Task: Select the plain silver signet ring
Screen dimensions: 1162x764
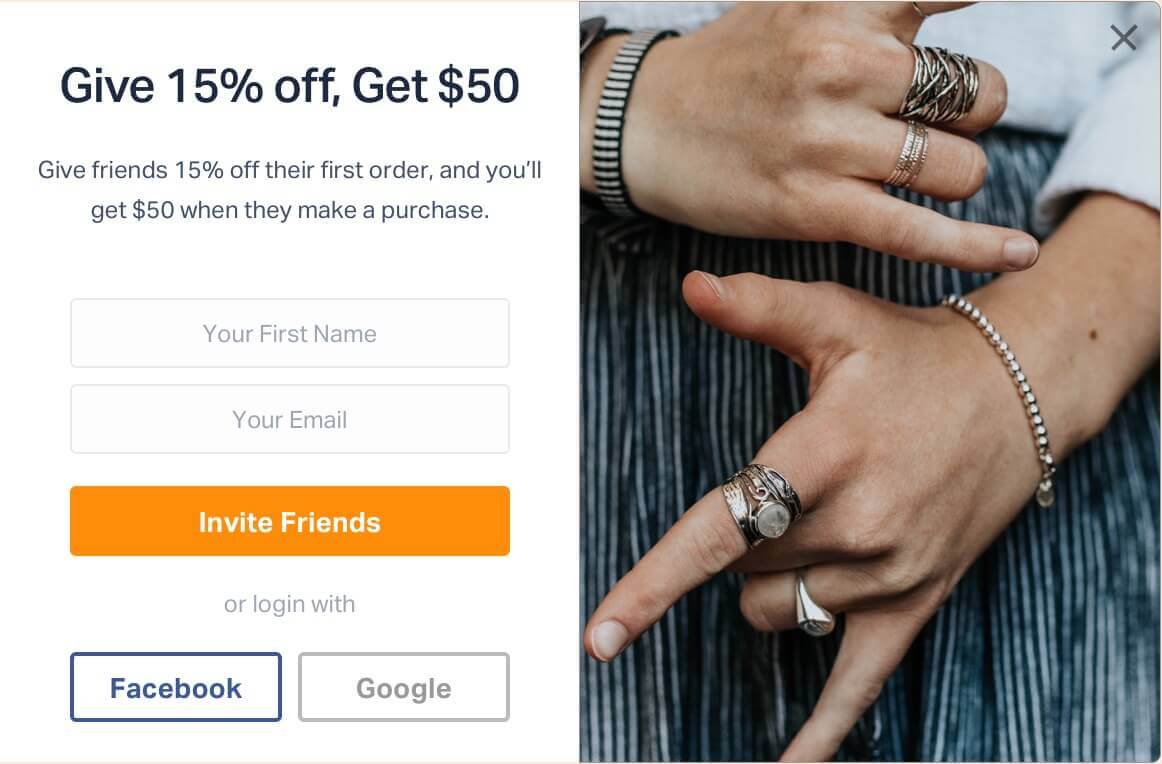Action: (x=814, y=605)
